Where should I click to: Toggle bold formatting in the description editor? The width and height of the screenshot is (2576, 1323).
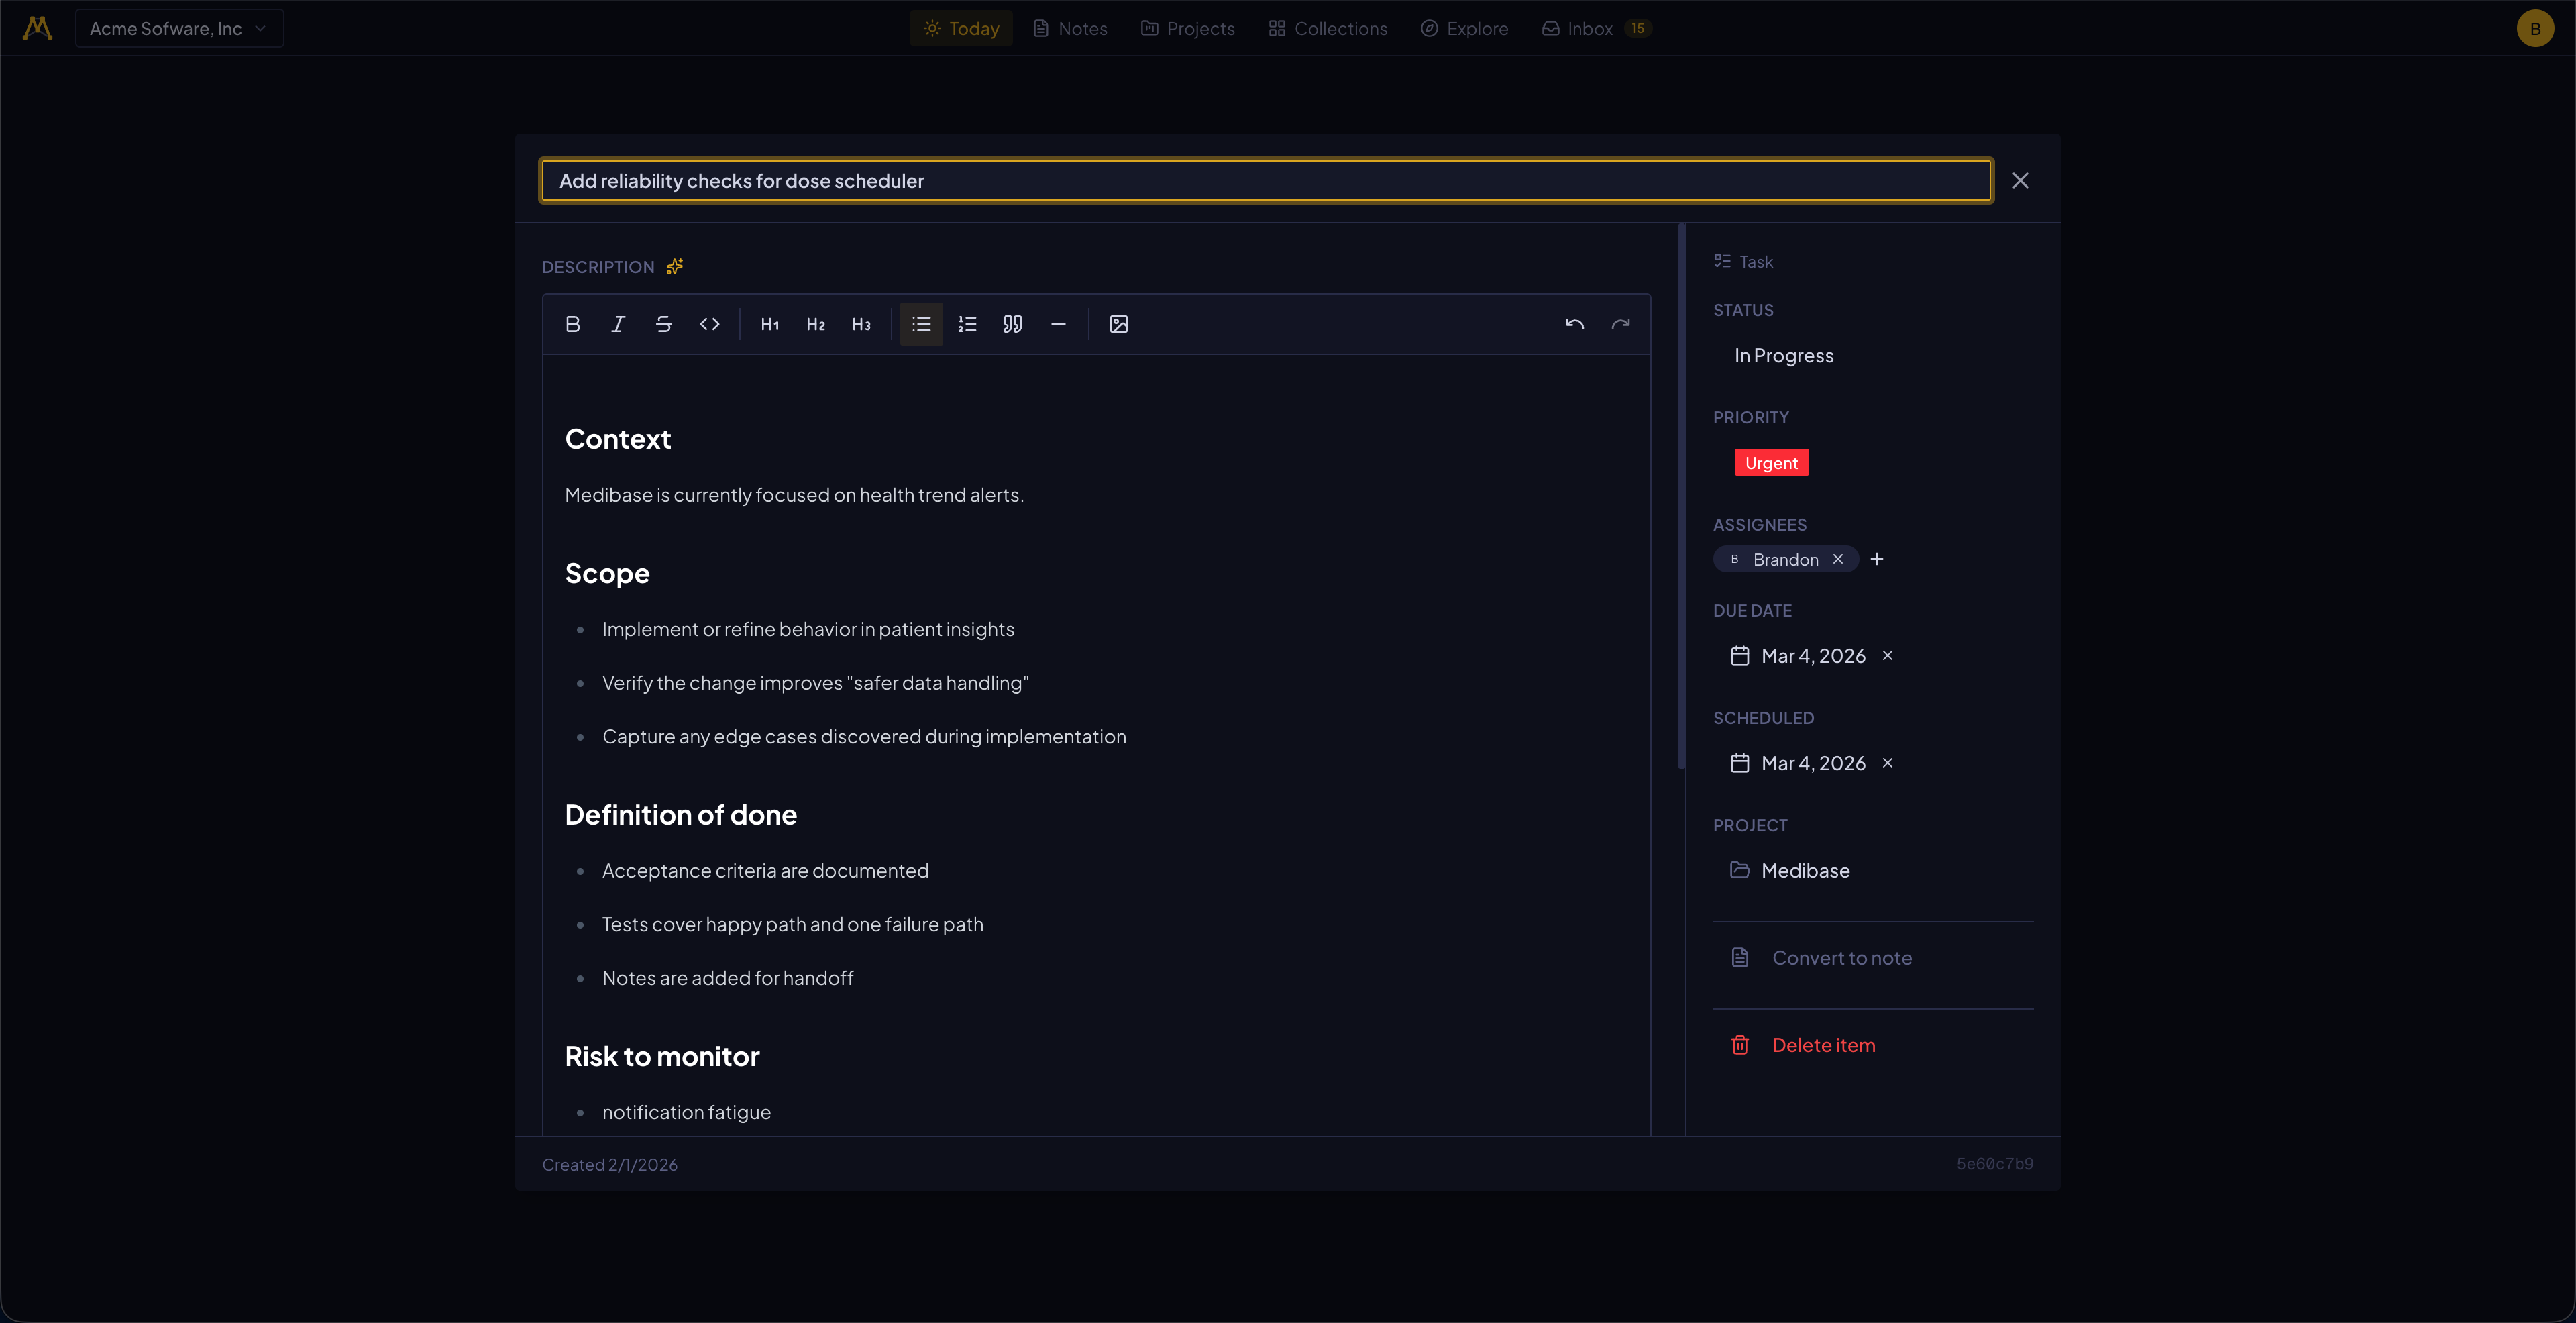pyautogui.click(x=573, y=324)
